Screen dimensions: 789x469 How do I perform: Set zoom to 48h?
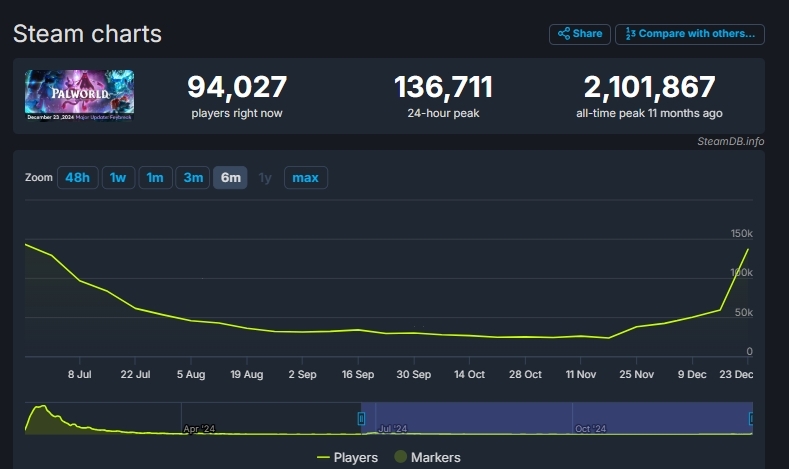point(77,178)
